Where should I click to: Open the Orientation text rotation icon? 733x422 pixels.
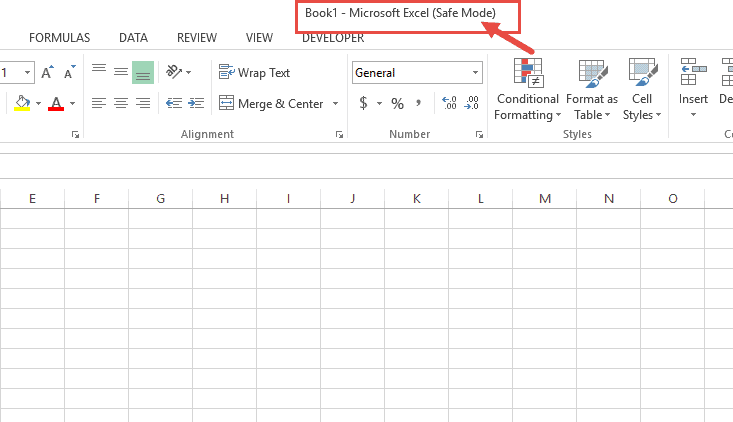(x=174, y=72)
